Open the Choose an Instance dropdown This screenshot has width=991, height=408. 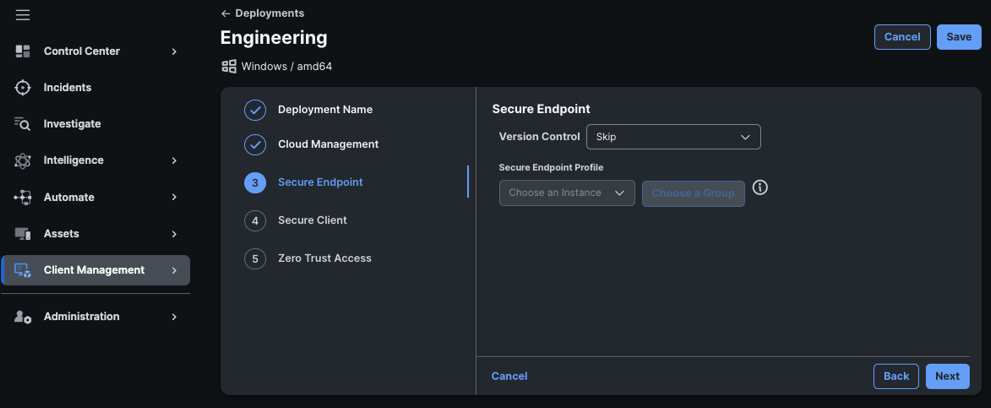coord(567,193)
